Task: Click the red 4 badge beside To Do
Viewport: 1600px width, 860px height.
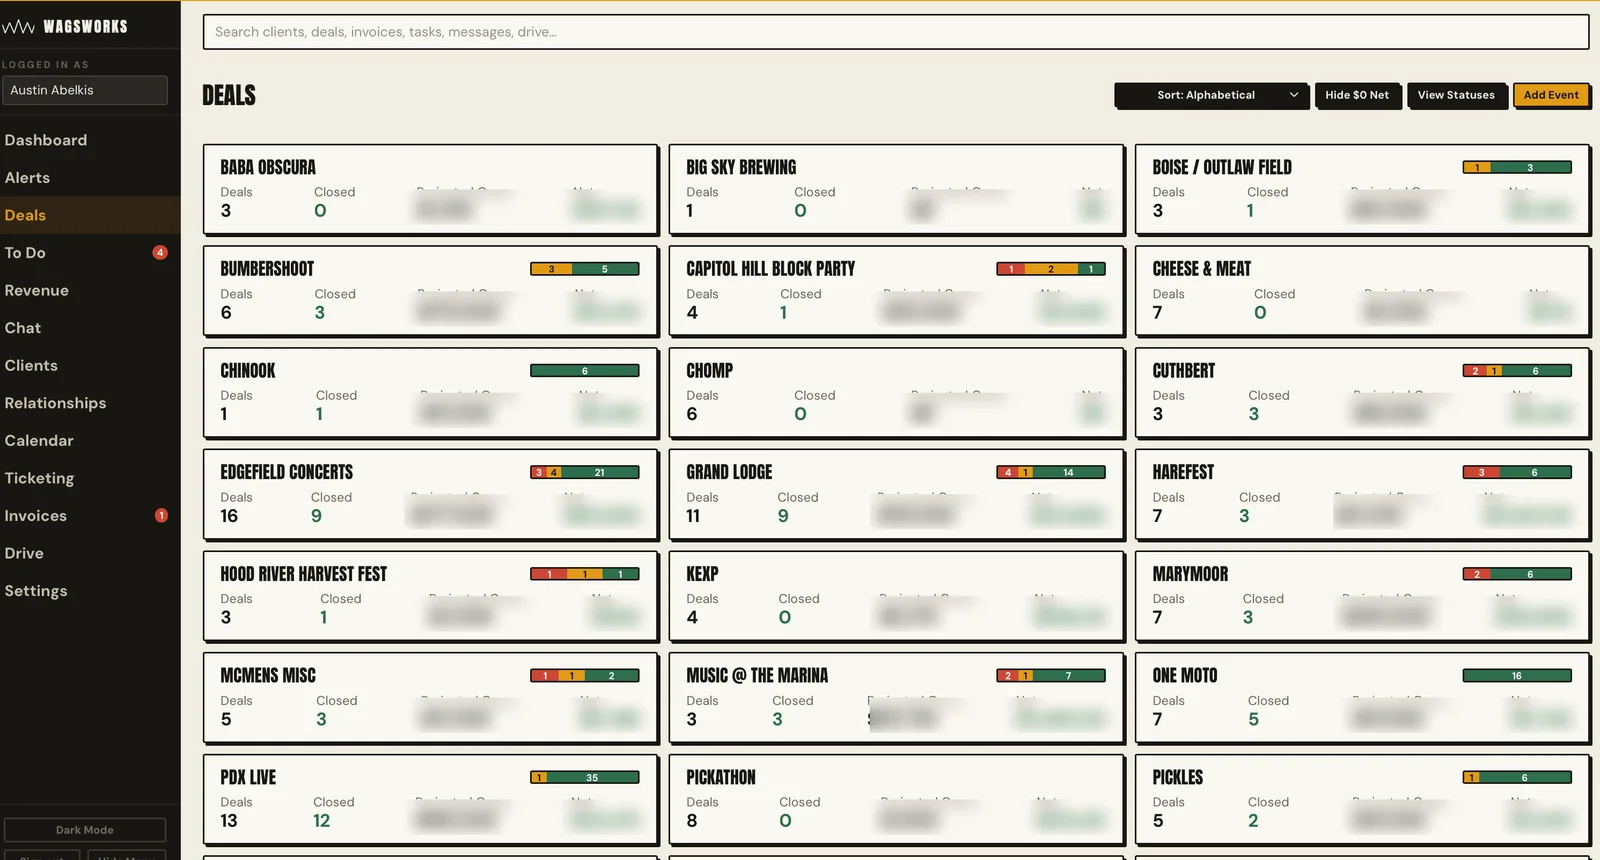Action: [160, 253]
